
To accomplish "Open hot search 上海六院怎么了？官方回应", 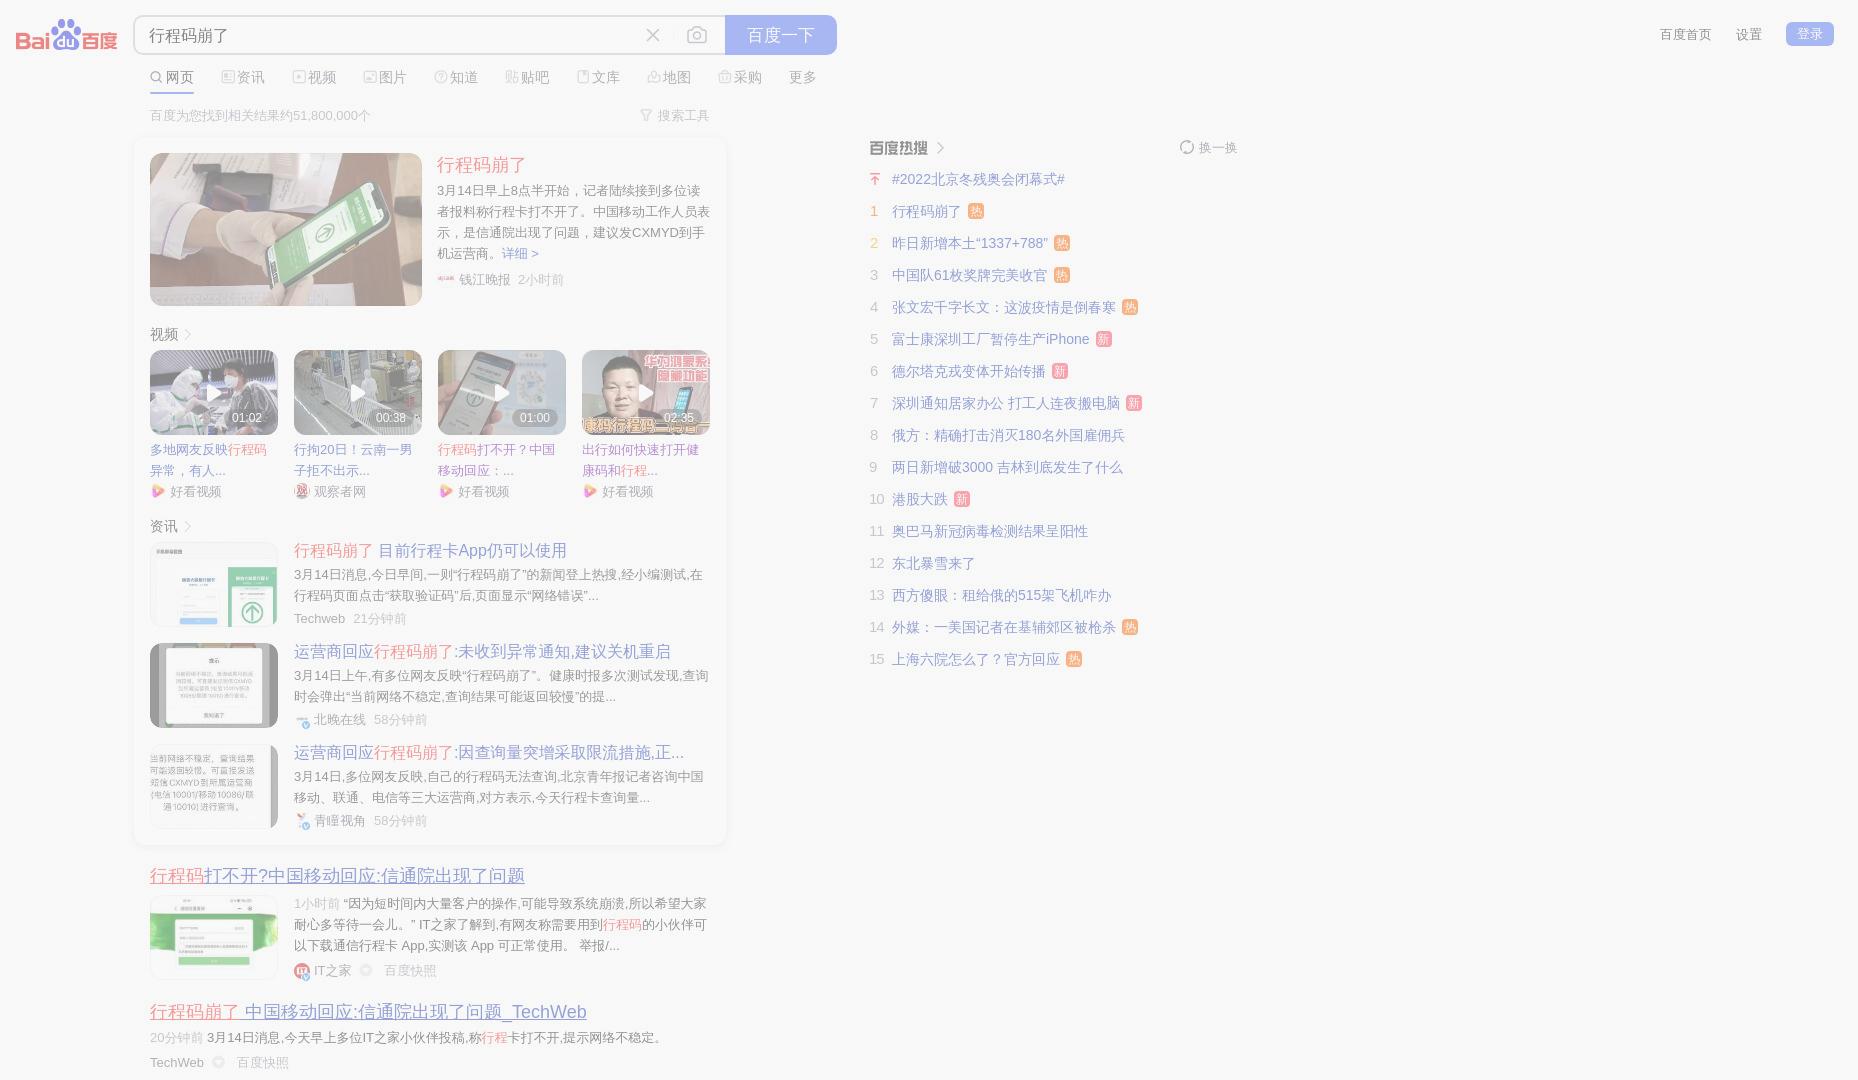I will [x=976, y=659].
